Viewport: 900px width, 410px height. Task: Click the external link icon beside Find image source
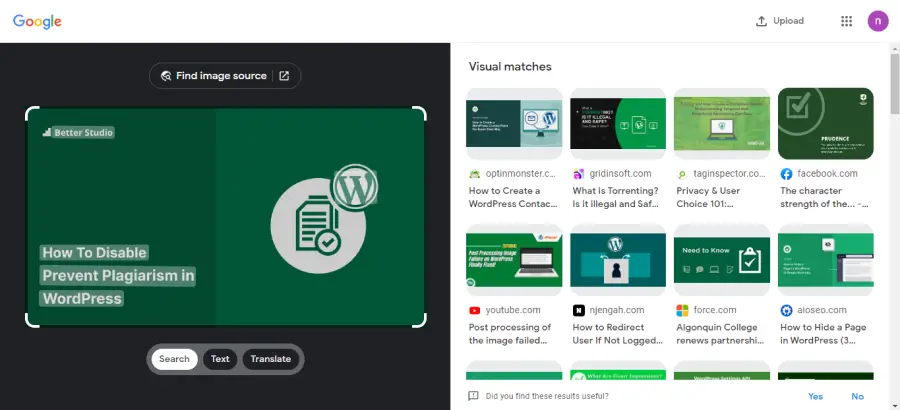284,76
